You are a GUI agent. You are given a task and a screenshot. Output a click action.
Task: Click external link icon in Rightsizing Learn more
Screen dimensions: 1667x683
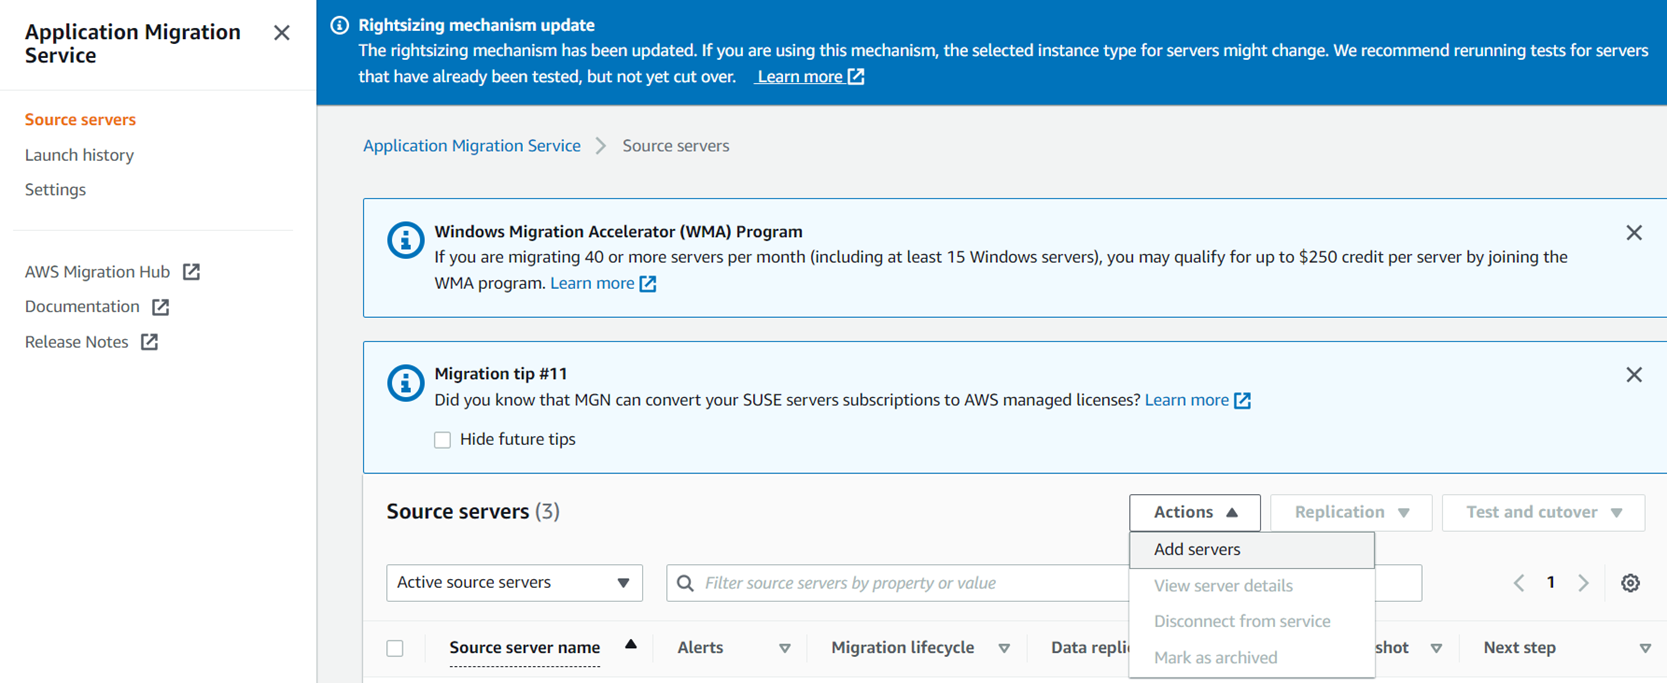(x=856, y=77)
